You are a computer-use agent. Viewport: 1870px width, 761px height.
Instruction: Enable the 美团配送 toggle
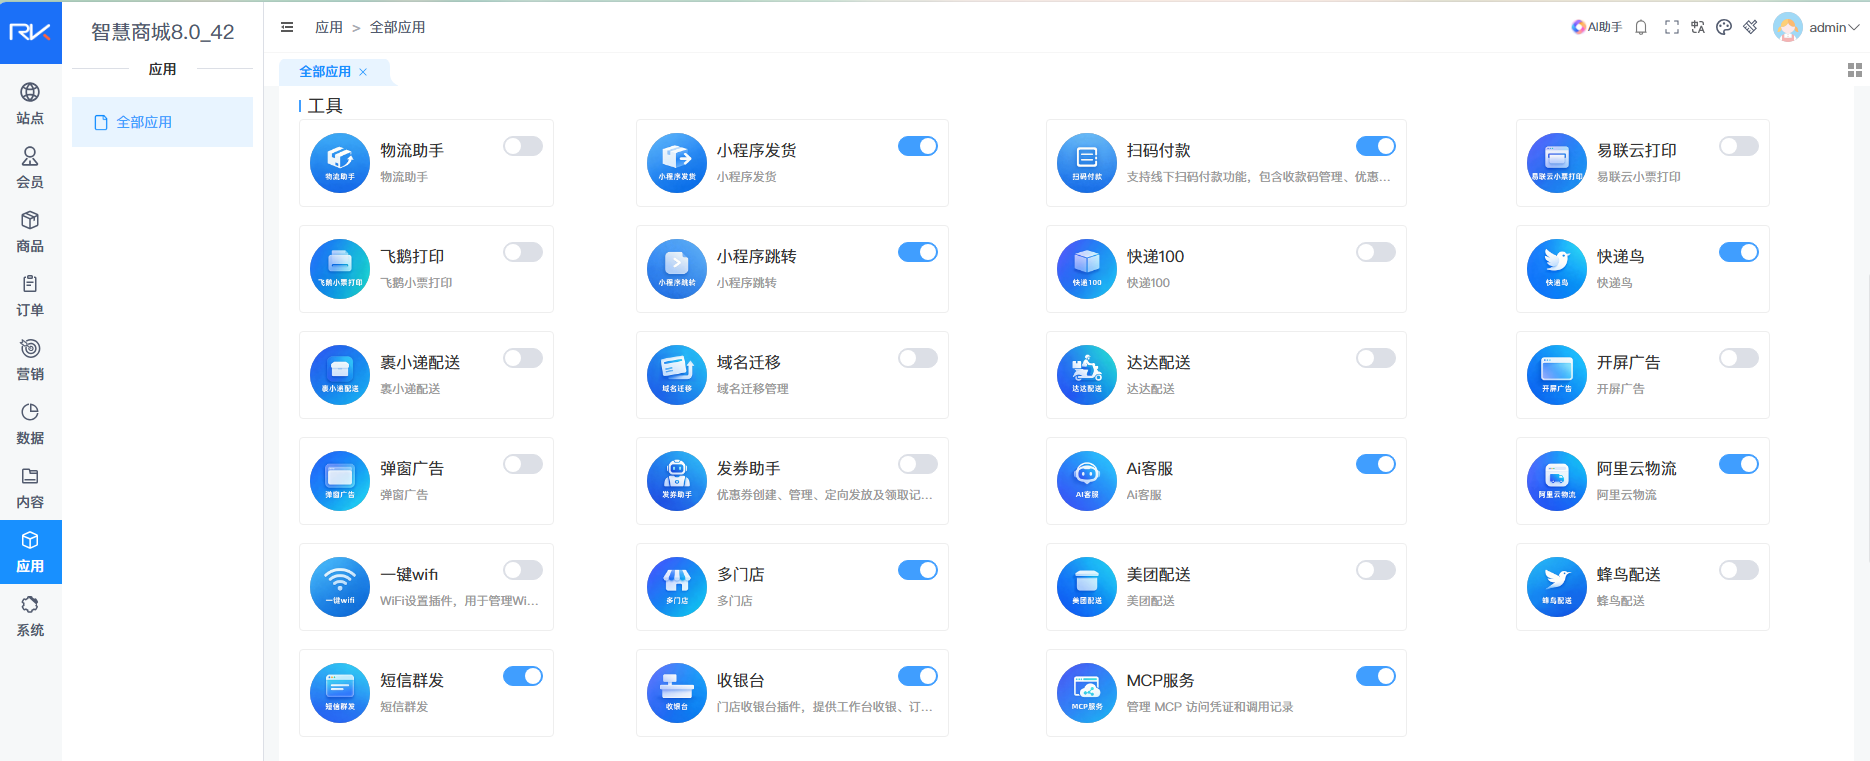pos(1376,570)
